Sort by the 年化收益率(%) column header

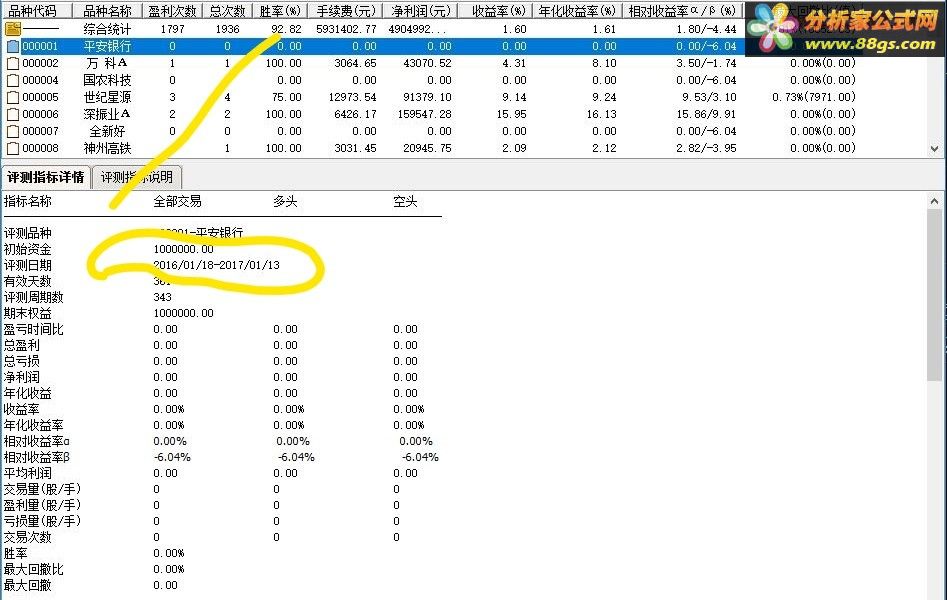pyautogui.click(x=577, y=11)
